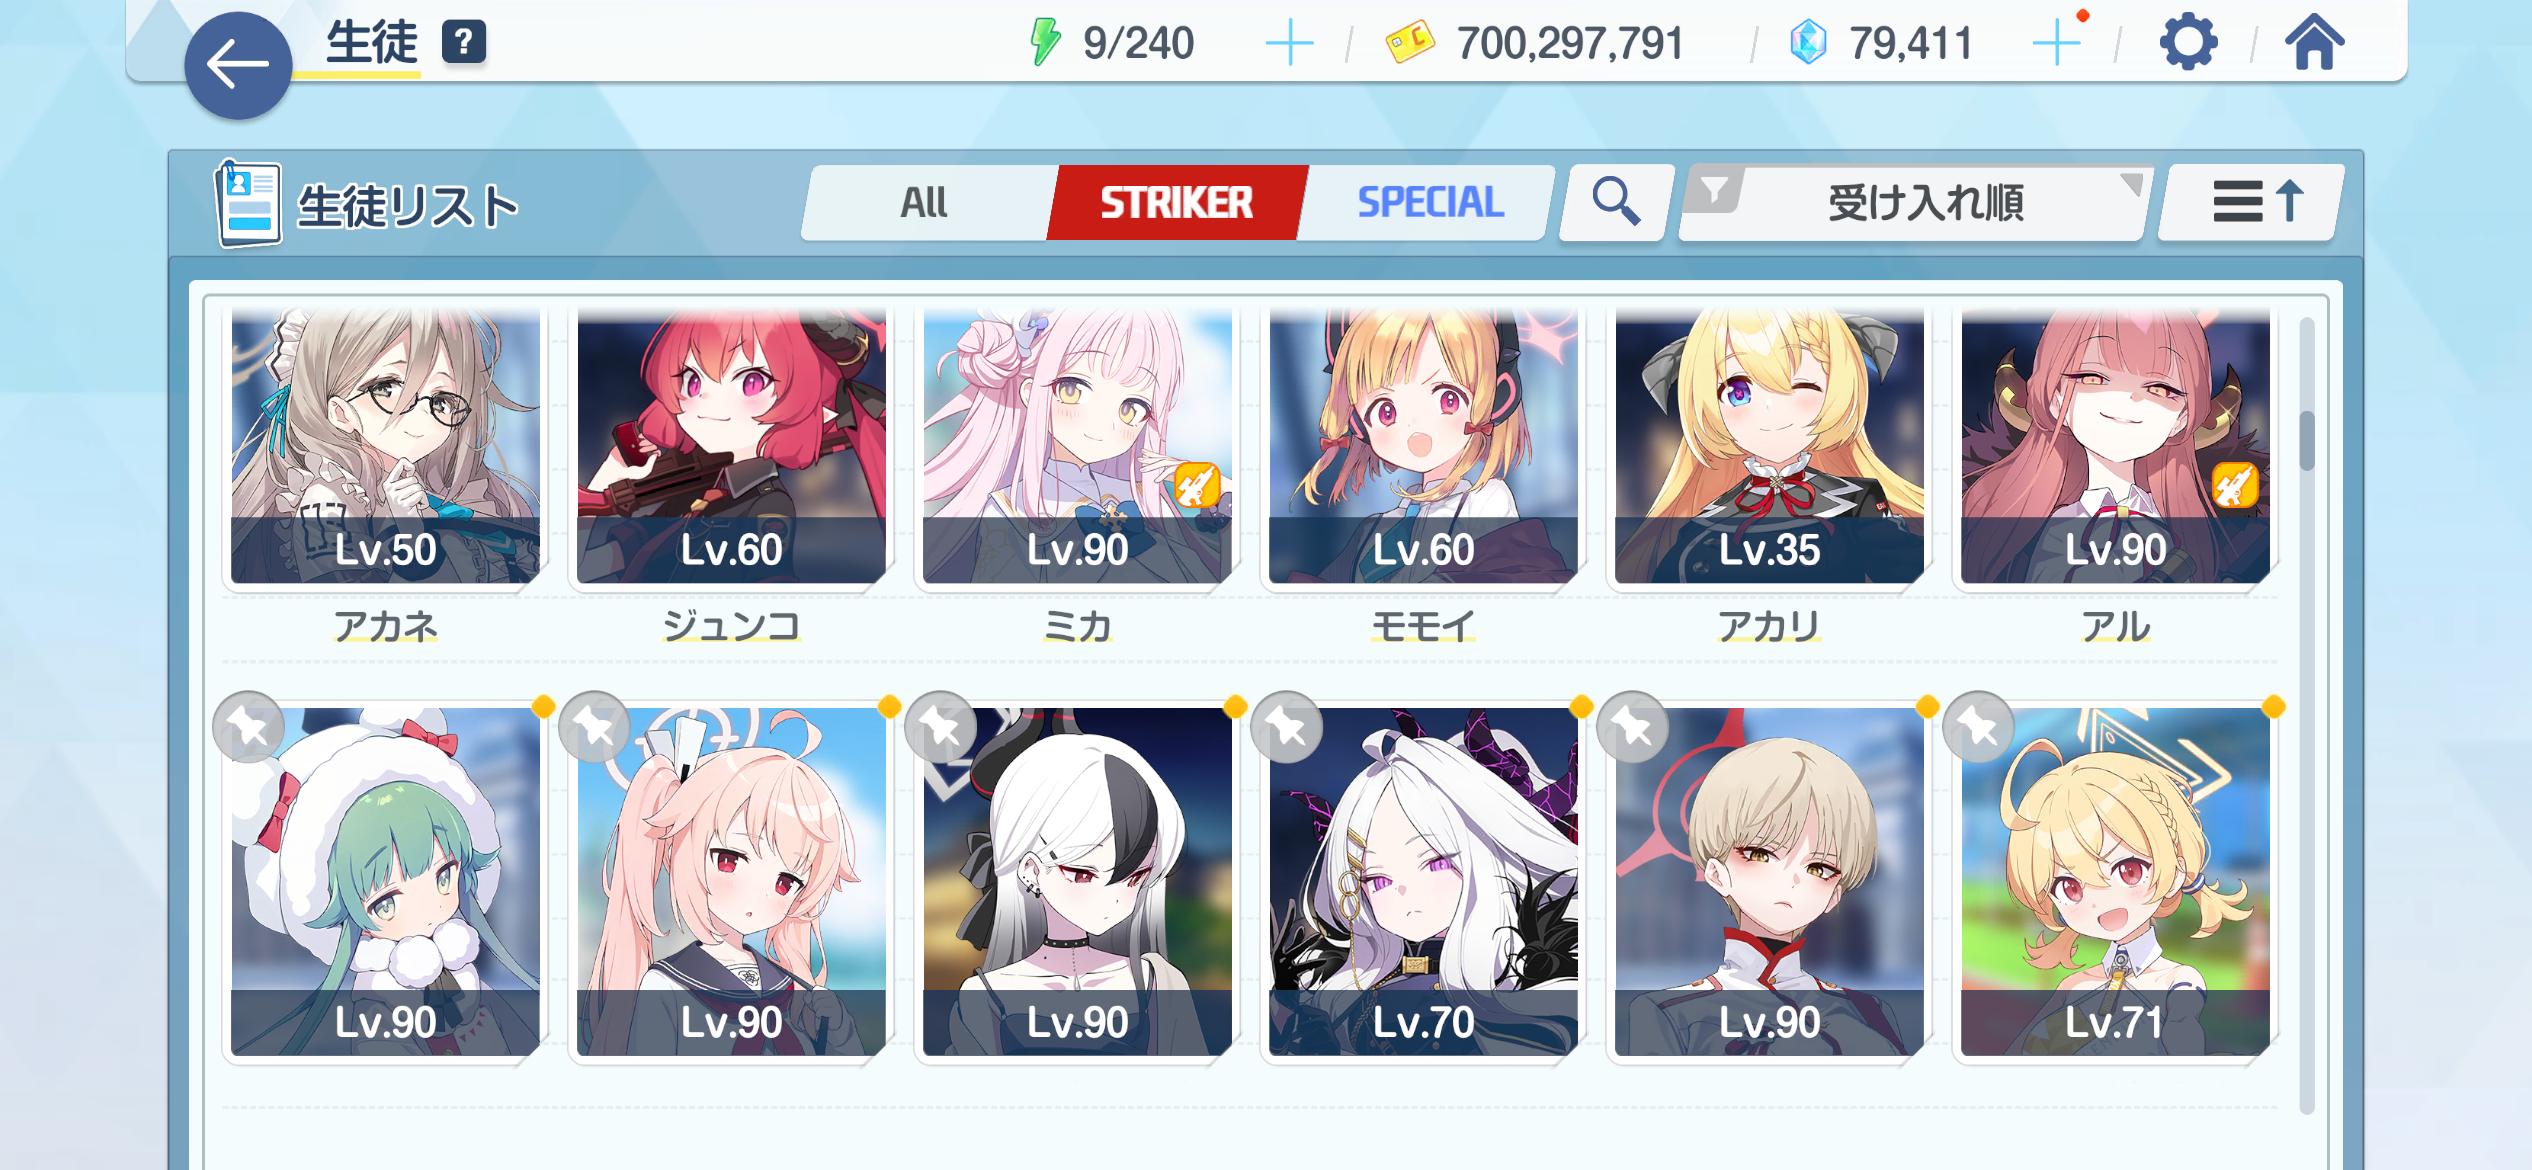This screenshot has width=2532, height=1170.
Task: Open student search with magnifier icon
Action: (x=1616, y=202)
